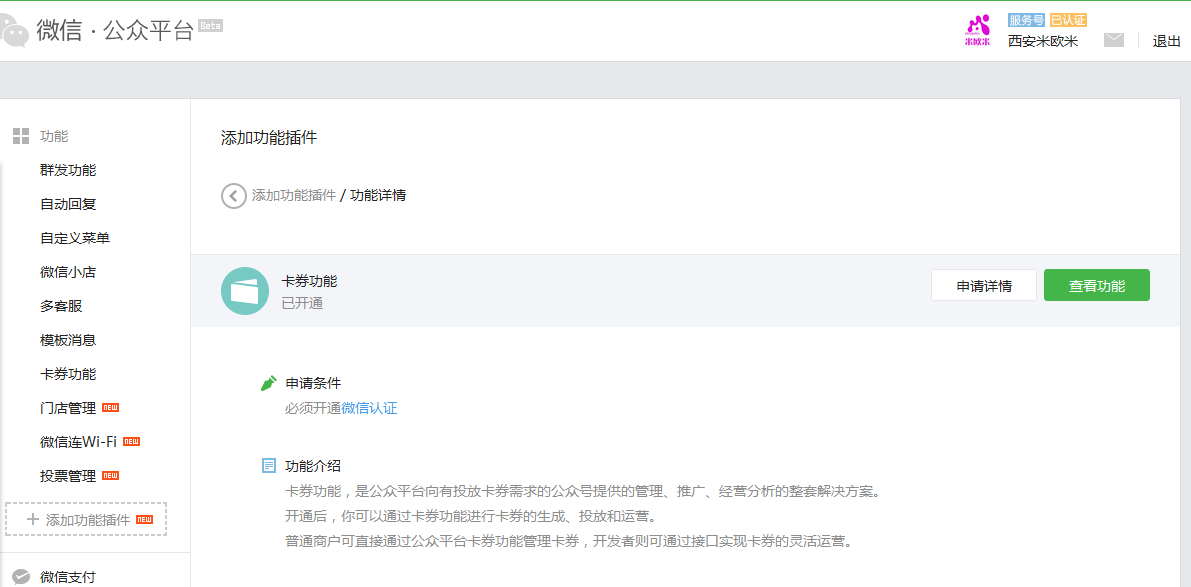Open 多客服 menu item
The width and height of the screenshot is (1191, 587).
click(61, 306)
